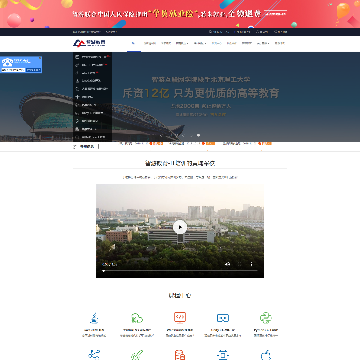Open the first item in the dark course sidebar
Screen dimensions: 360x360
(92, 57)
